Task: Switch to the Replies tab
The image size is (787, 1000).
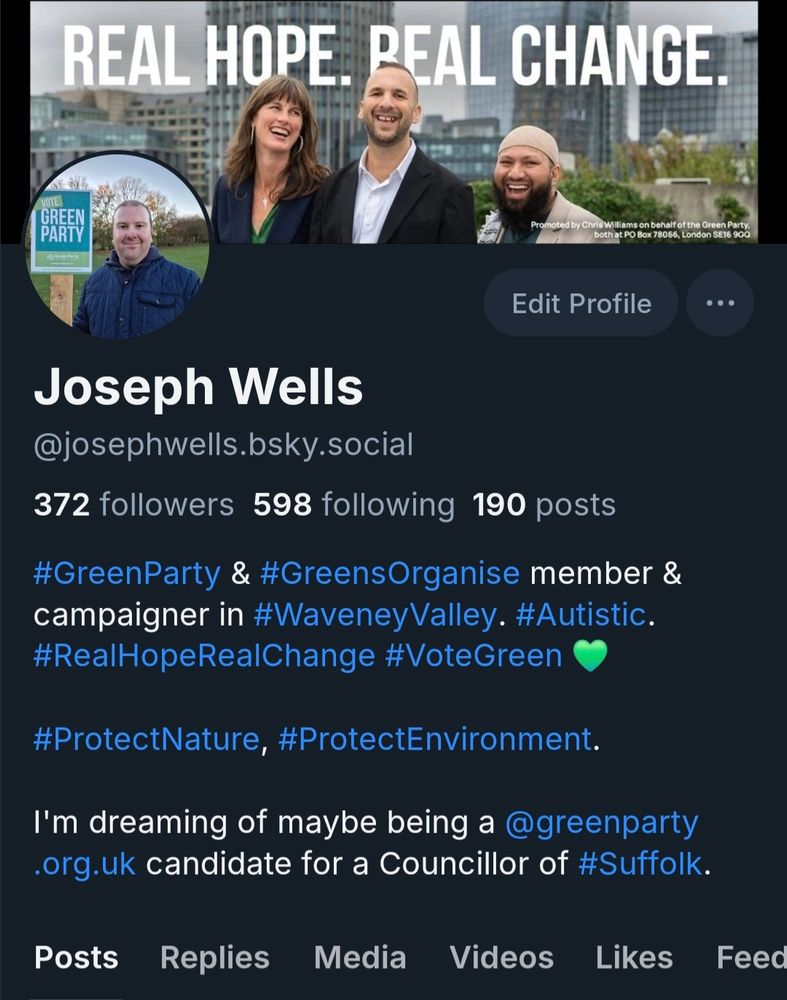Action: 215,957
